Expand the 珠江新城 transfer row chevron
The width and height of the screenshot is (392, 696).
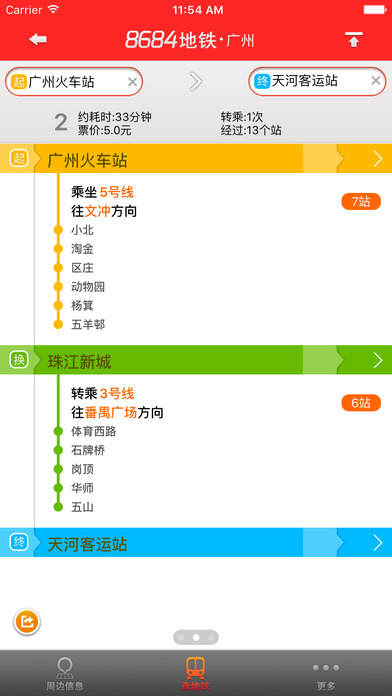point(377,360)
